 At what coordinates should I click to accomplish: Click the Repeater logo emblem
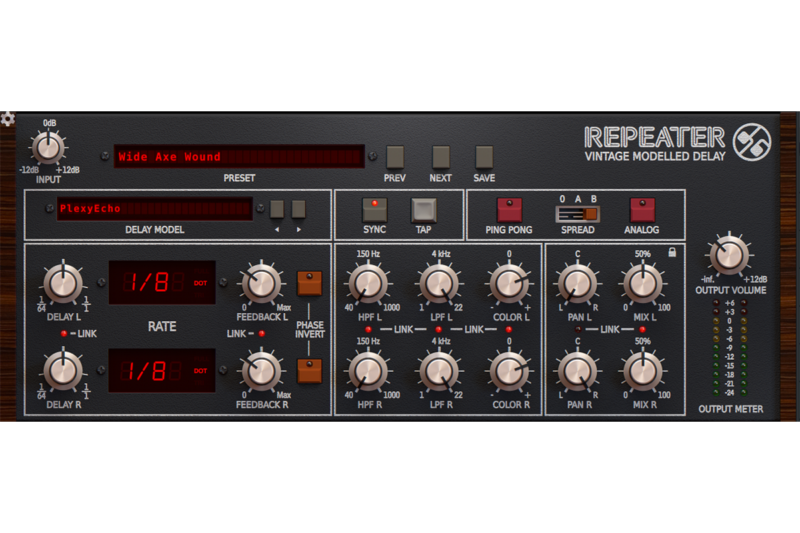(x=752, y=142)
